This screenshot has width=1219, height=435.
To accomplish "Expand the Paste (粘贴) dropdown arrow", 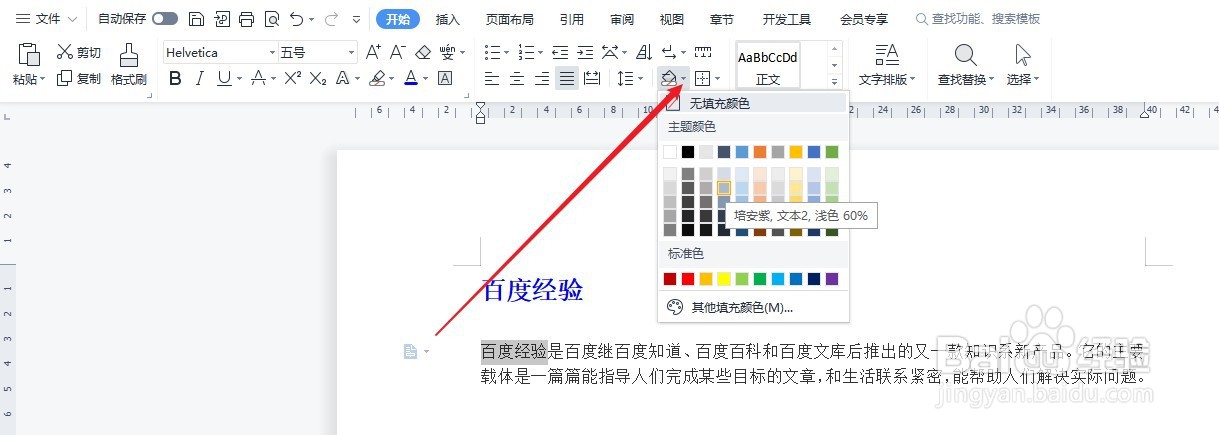I will pos(45,79).
